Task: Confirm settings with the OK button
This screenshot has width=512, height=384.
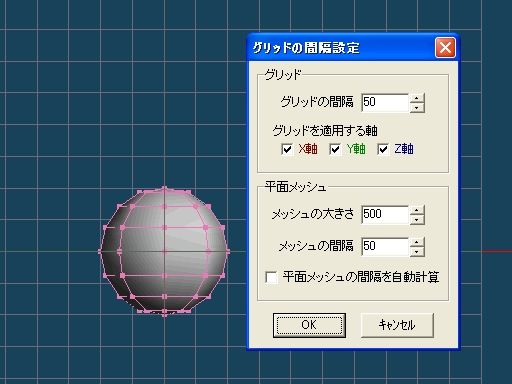Action: click(x=309, y=325)
